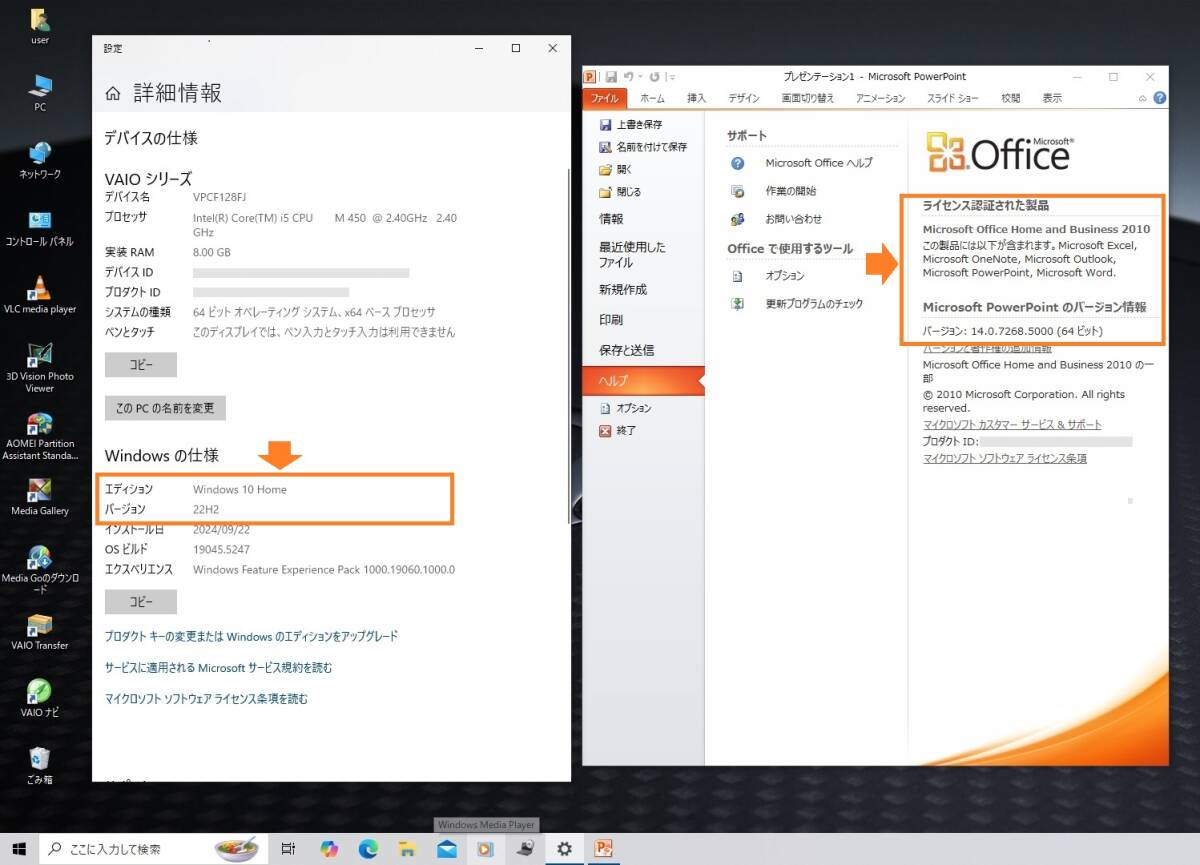
Task: Click the Save icon in PowerPoint's quick access toolbar
Action: click(610, 76)
